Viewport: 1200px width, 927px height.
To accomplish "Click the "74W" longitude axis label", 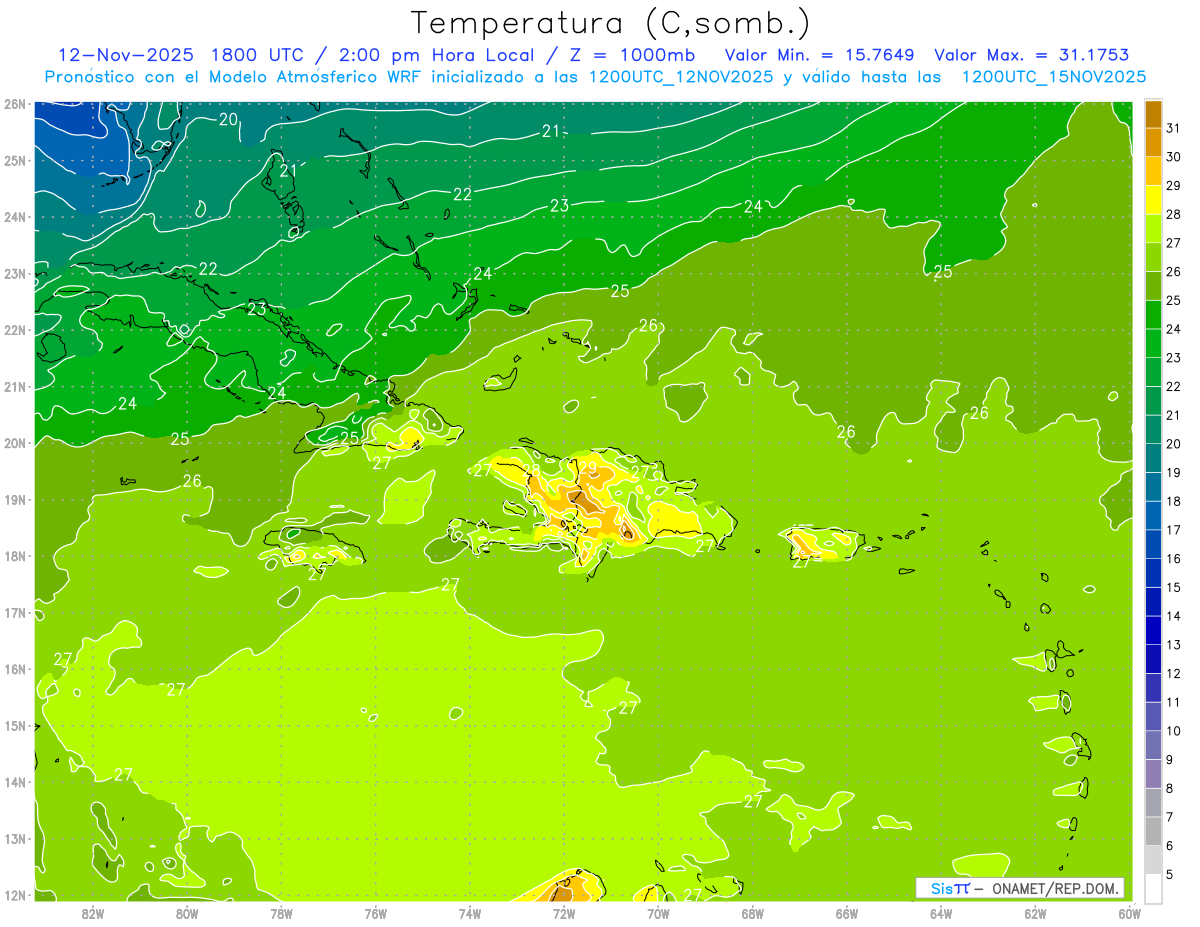I will pyautogui.click(x=470, y=913).
